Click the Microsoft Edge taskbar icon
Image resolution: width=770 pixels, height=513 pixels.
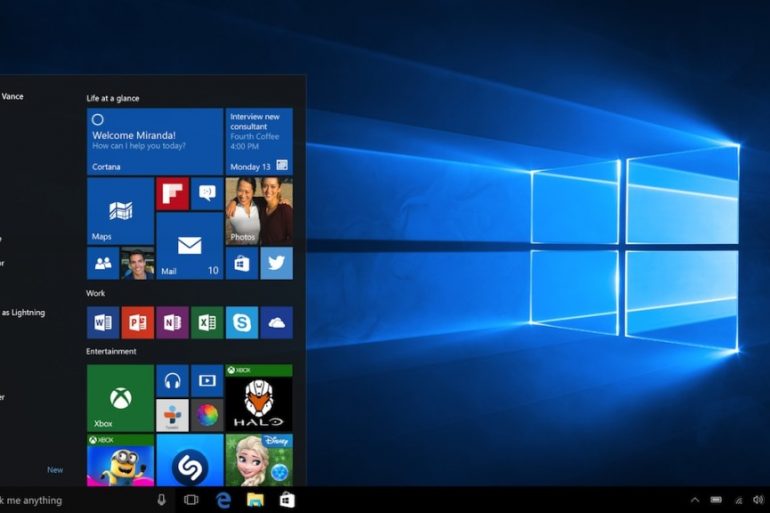point(223,500)
